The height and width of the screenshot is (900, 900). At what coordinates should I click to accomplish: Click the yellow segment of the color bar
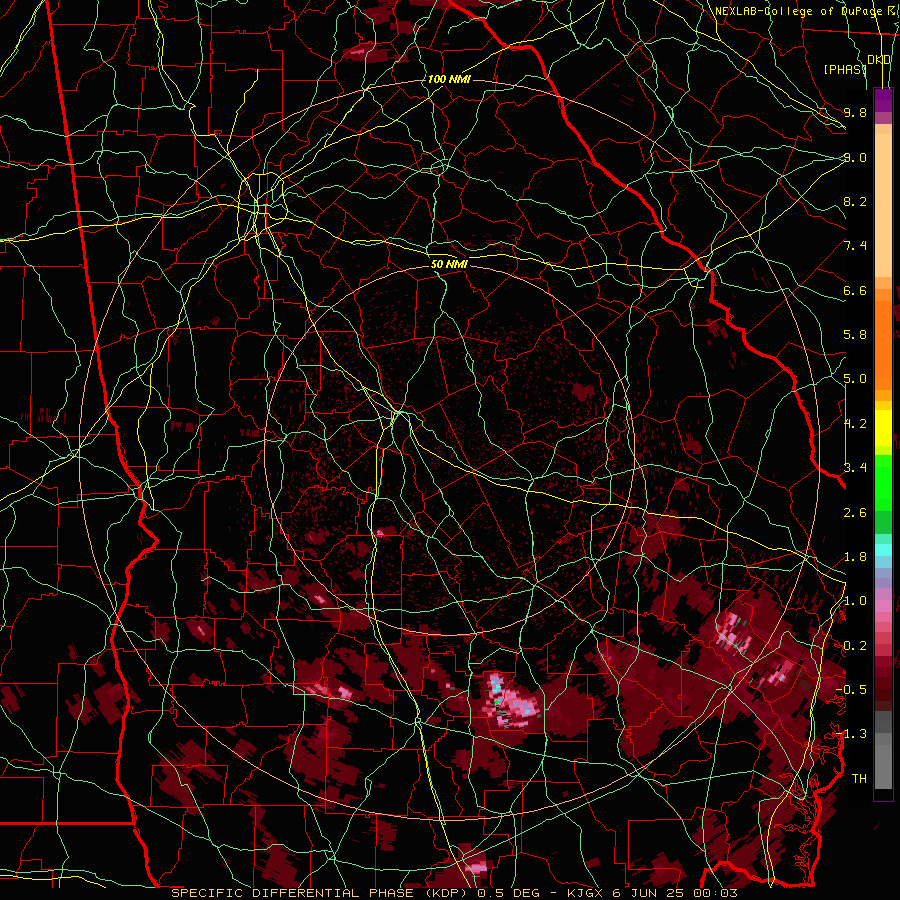pyautogui.click(x=883, y=428)
